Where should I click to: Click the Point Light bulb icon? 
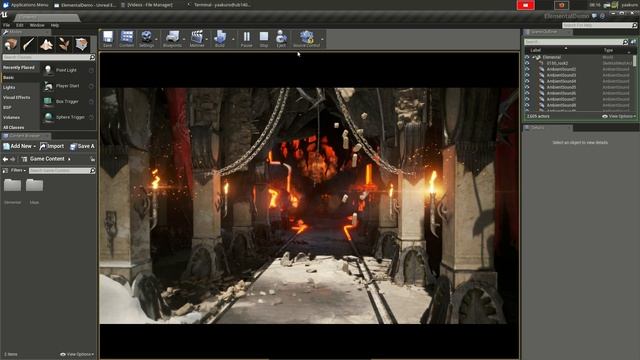[x=48, y=70]
